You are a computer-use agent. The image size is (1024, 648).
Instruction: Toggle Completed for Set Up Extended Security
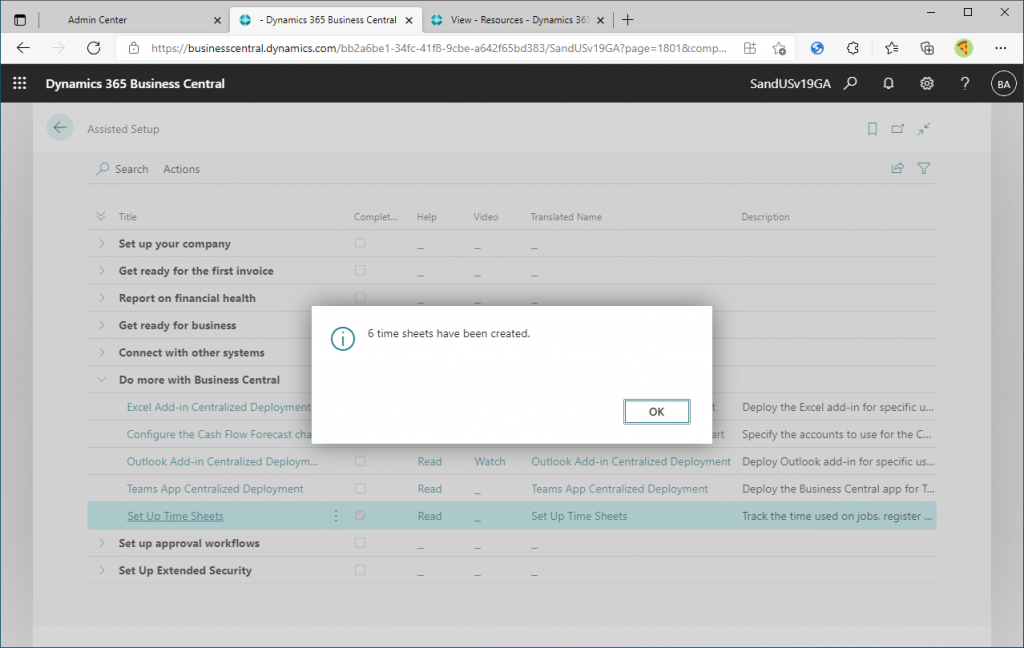[x=360, y=570]
